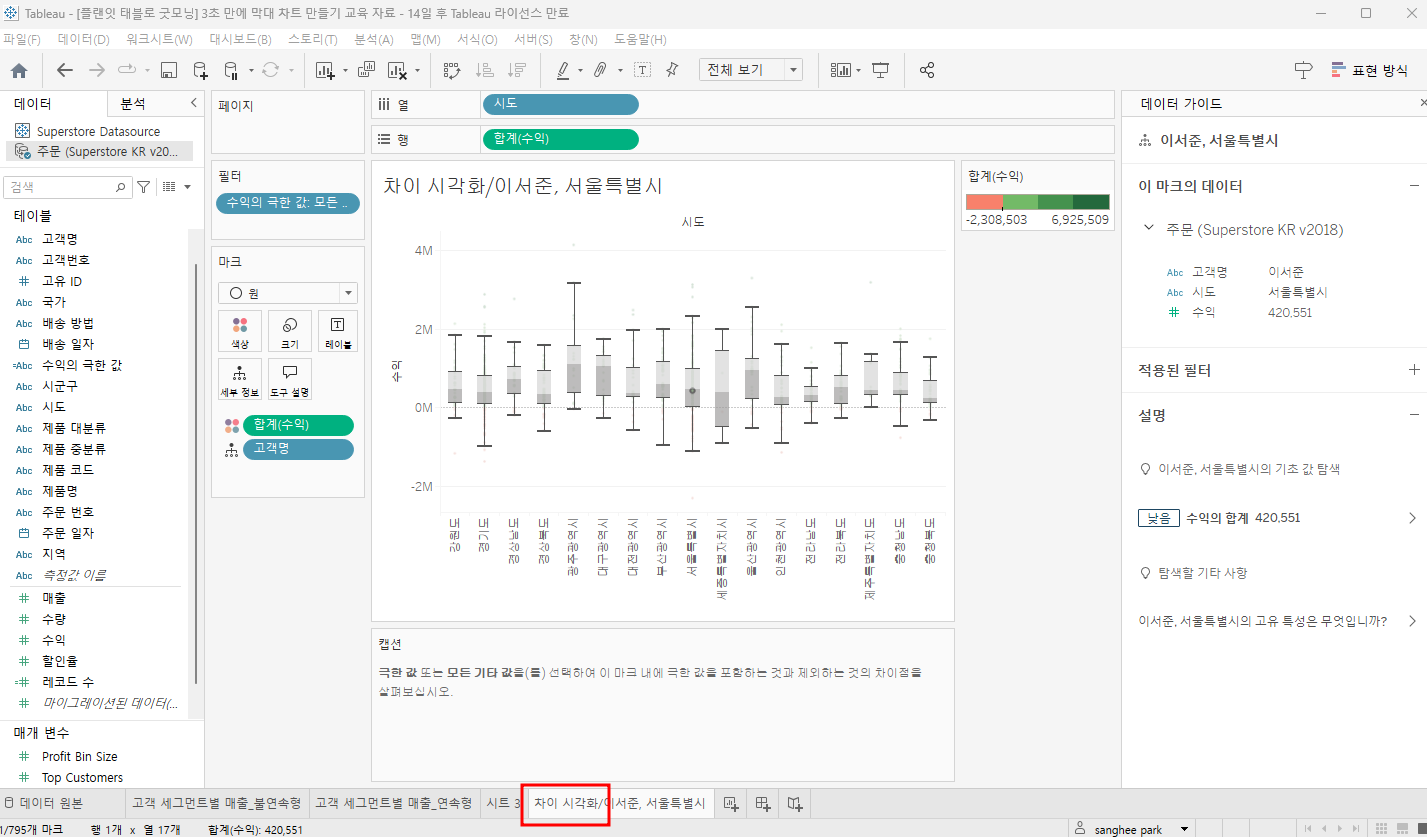The width and height of the screenshot is (1427, 837).
Task: Expand the 고유 특성 question row
Action: click(x=1412, y=621)
